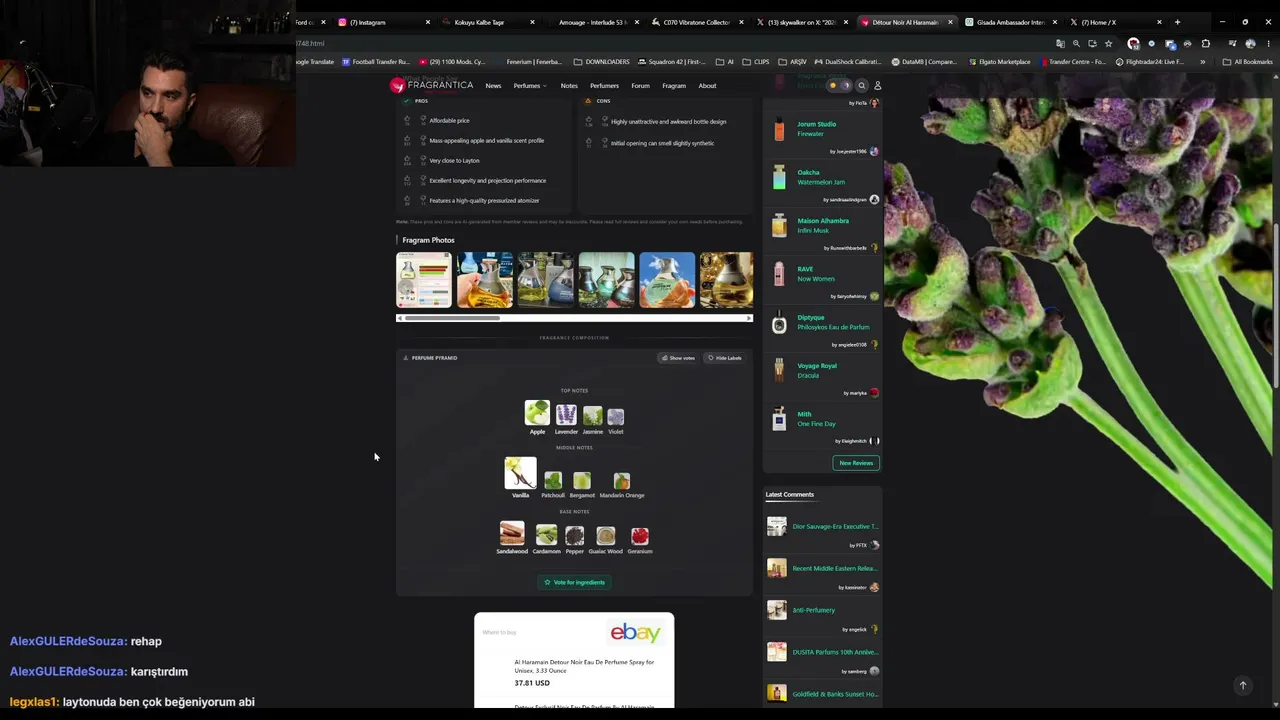Open the Fragrantica user account icon
Image resolution: width=1280 pixels, height=720 pixels.
pos(877,86)
